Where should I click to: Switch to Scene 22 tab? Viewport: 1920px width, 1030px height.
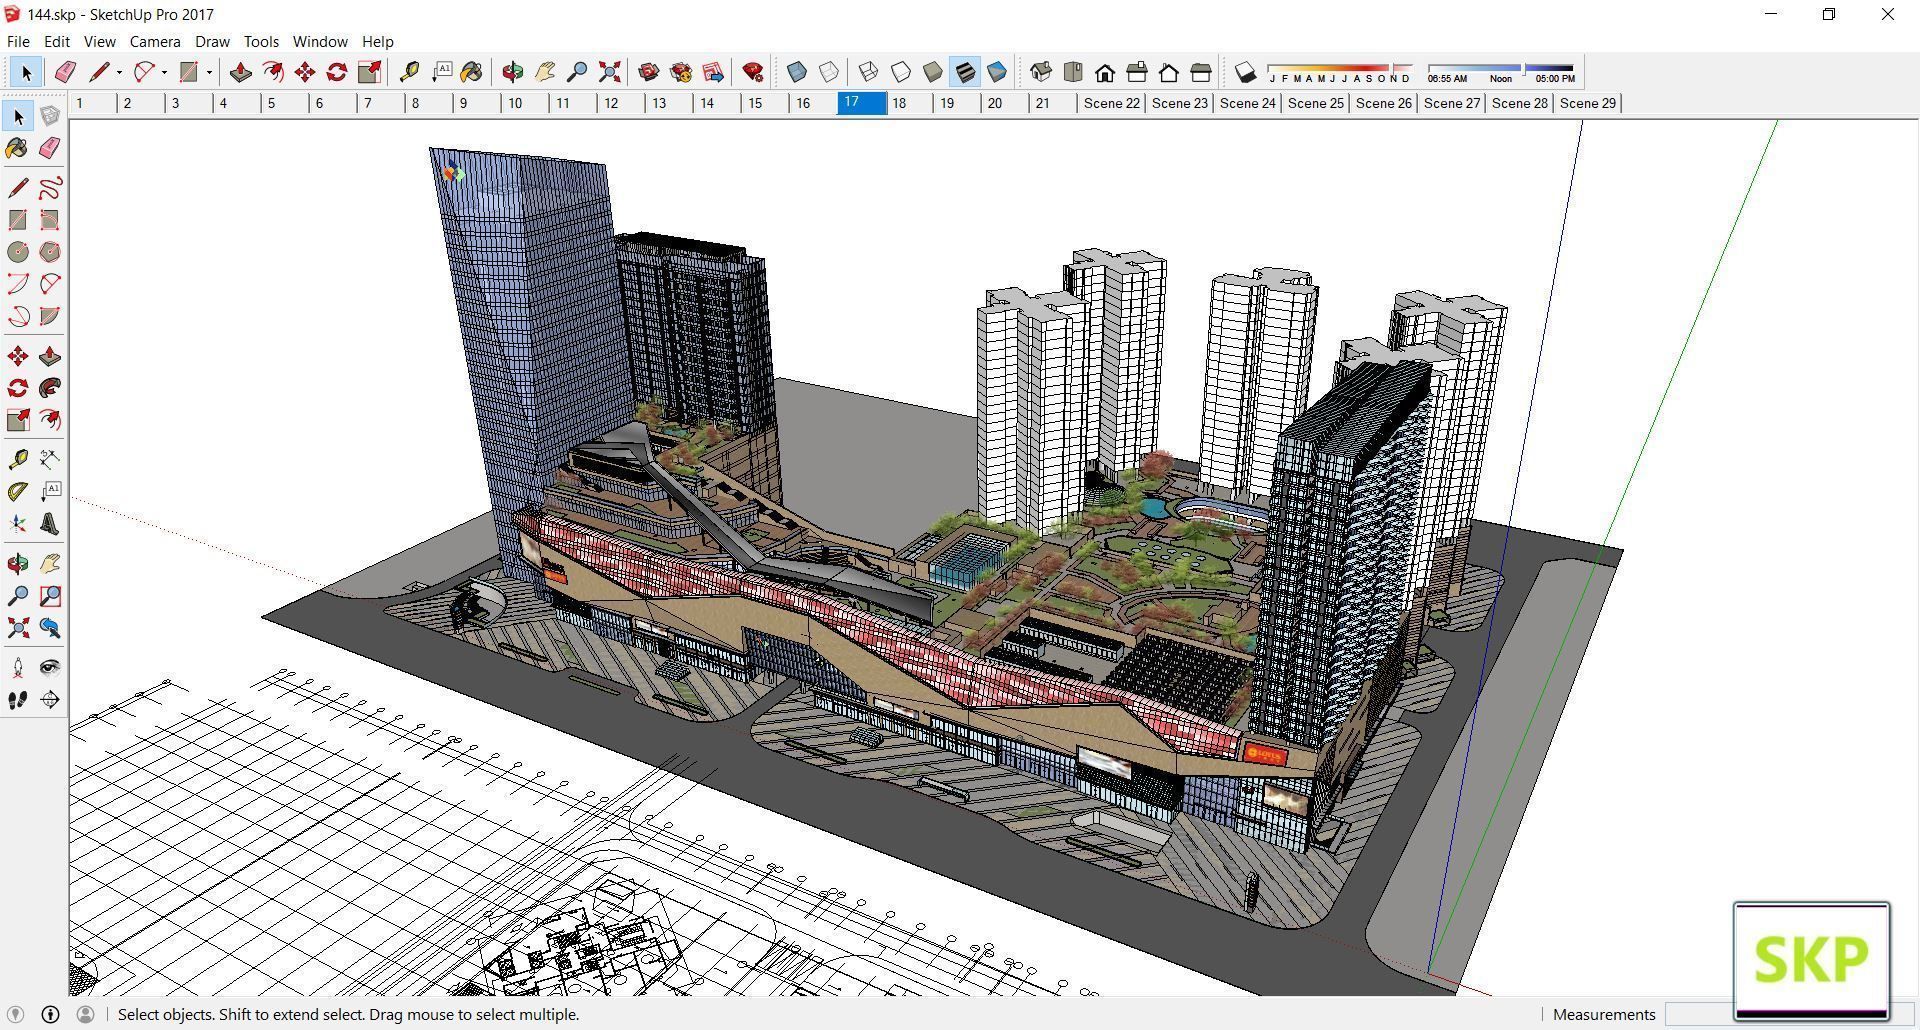click(1111, 103)
